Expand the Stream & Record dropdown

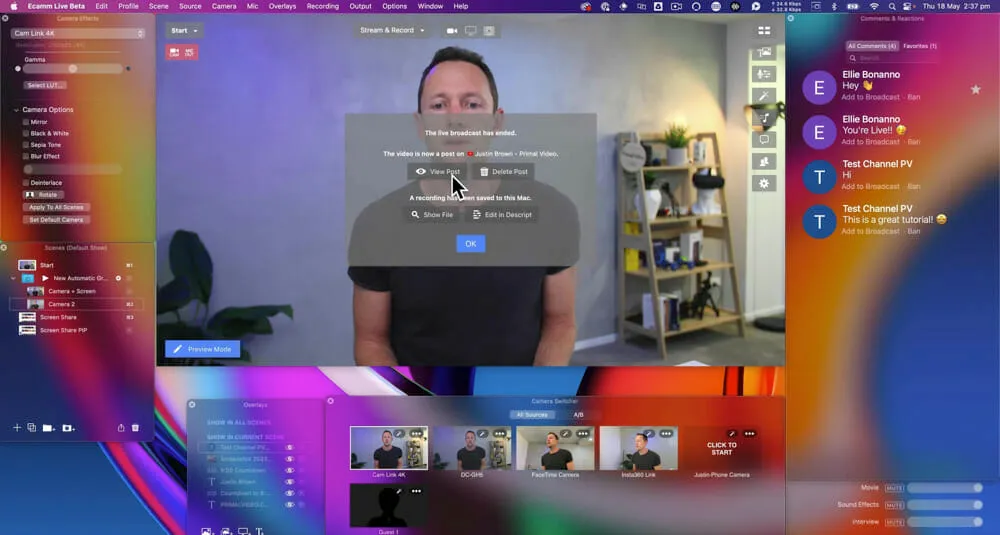pyautogui.click(x=392, y=31)
